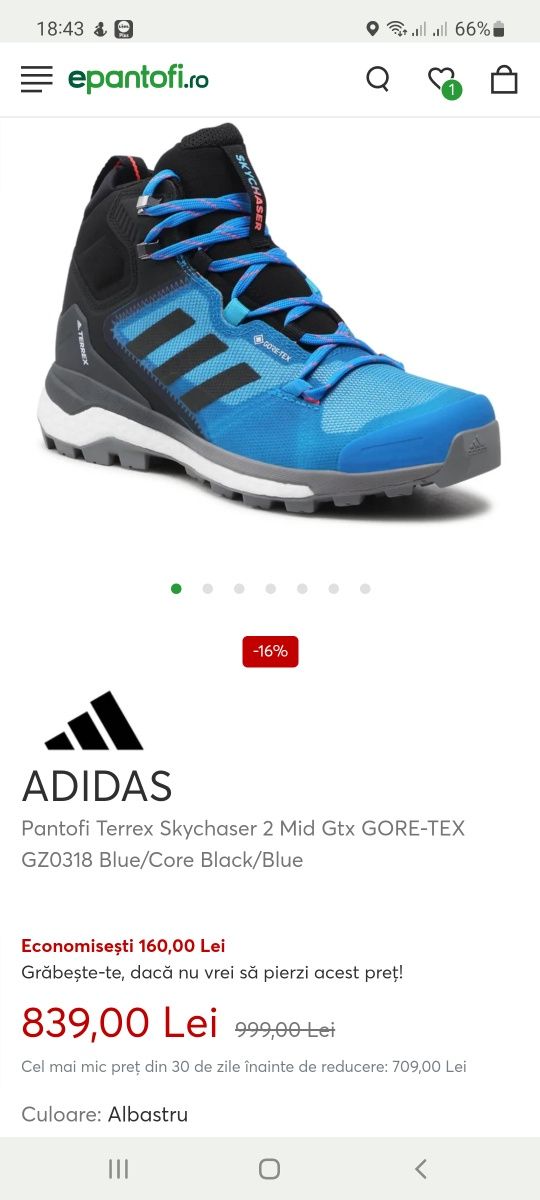Tap the Adidas brand logo
The width and height of the screenshot is (540, 1200).
[x=94, y=721]
